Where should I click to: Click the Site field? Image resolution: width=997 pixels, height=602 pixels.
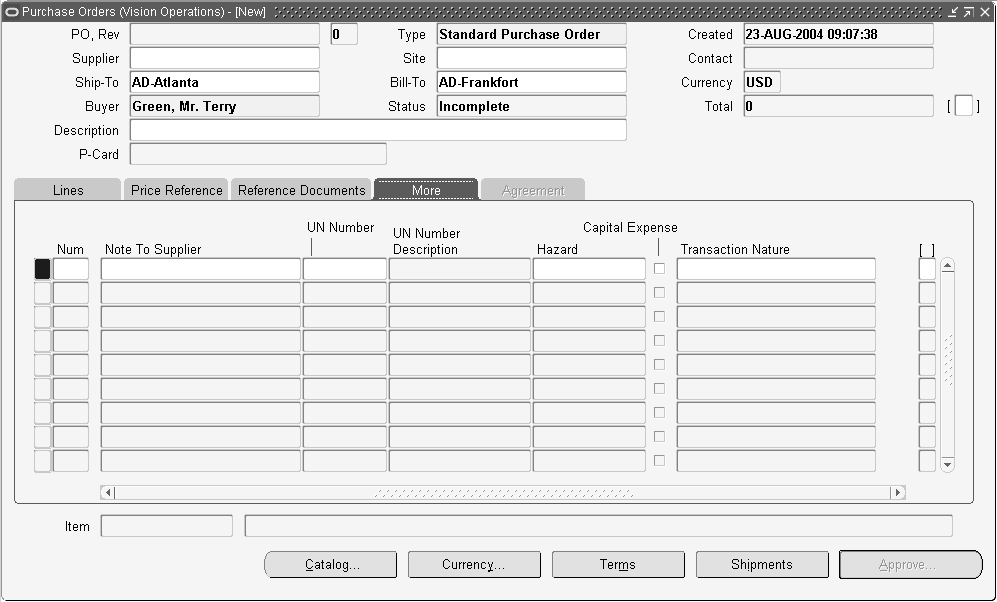click(532, 58)
